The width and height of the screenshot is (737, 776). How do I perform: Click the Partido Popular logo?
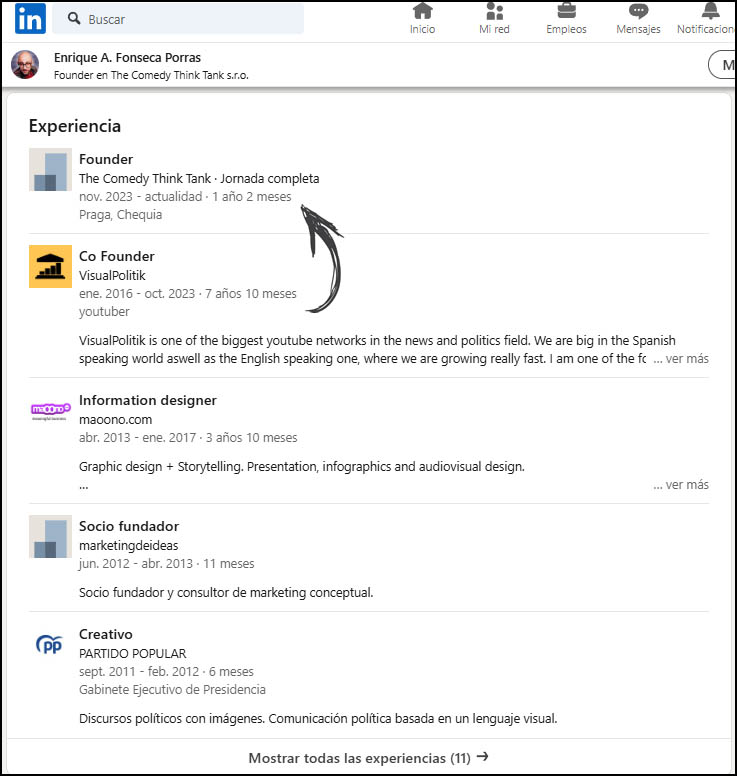pos(50,645)
